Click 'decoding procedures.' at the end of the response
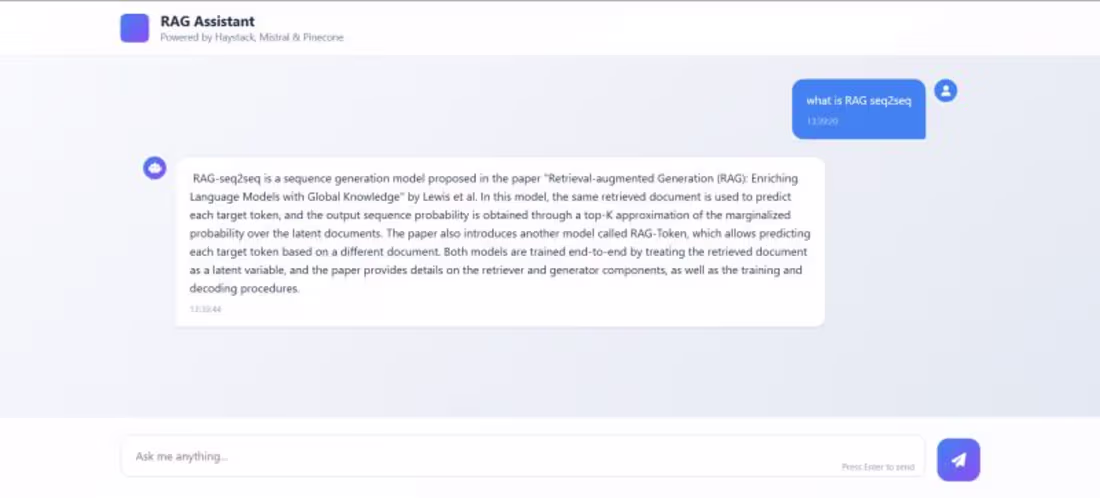The width and height of the screenshot is (1100, 498). click(x=245, y=288)
